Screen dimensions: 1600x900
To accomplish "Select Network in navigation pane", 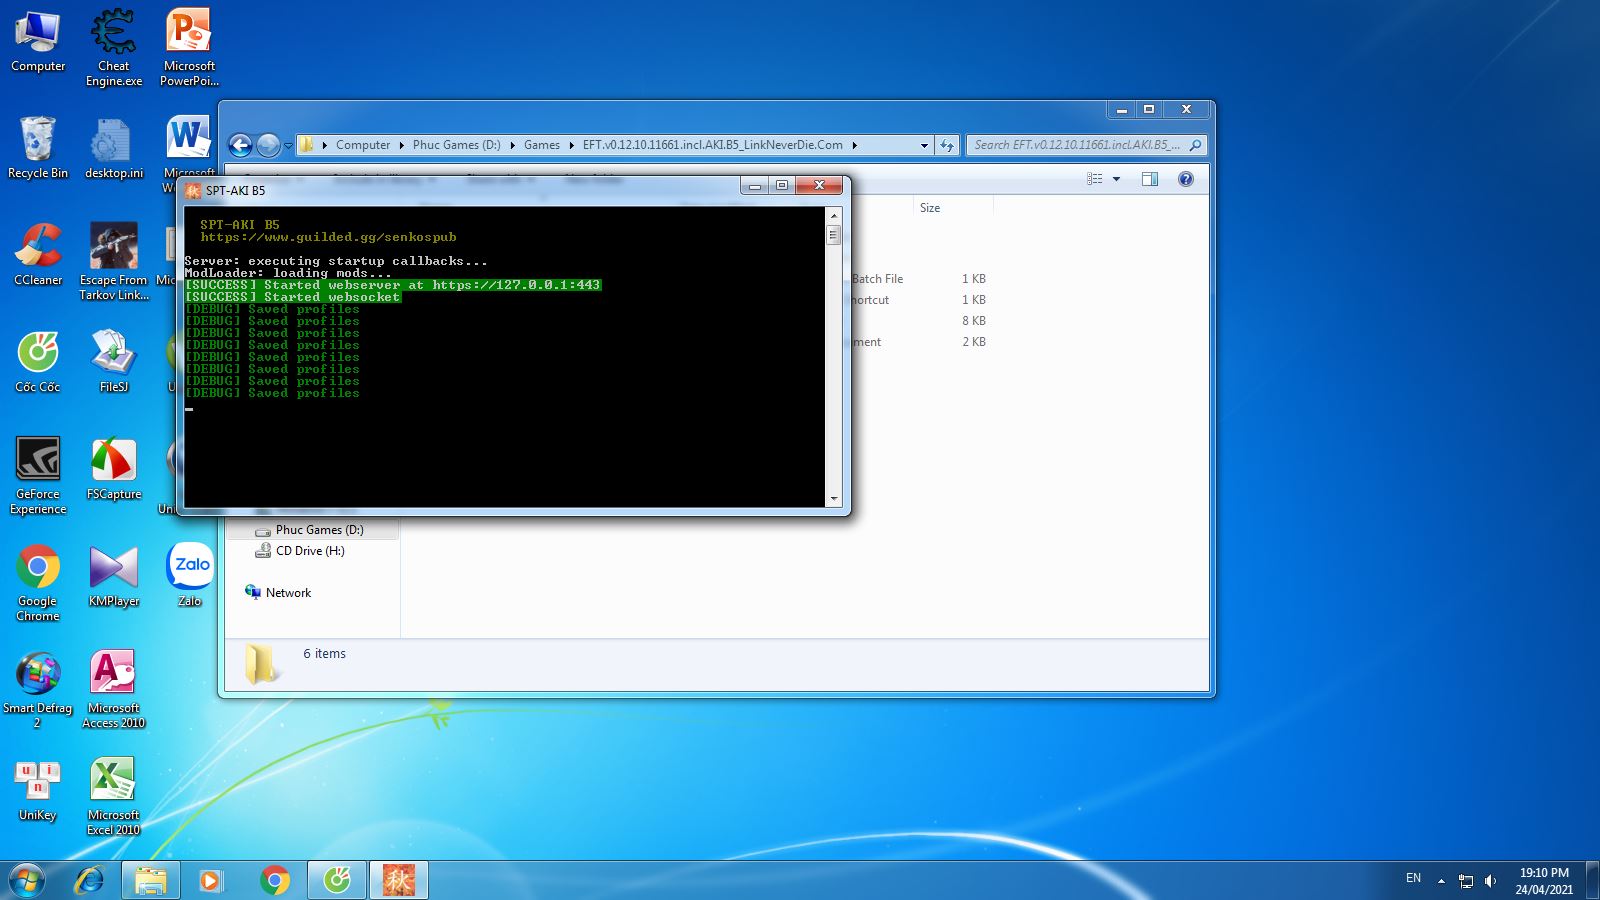I will coord(278,593).
